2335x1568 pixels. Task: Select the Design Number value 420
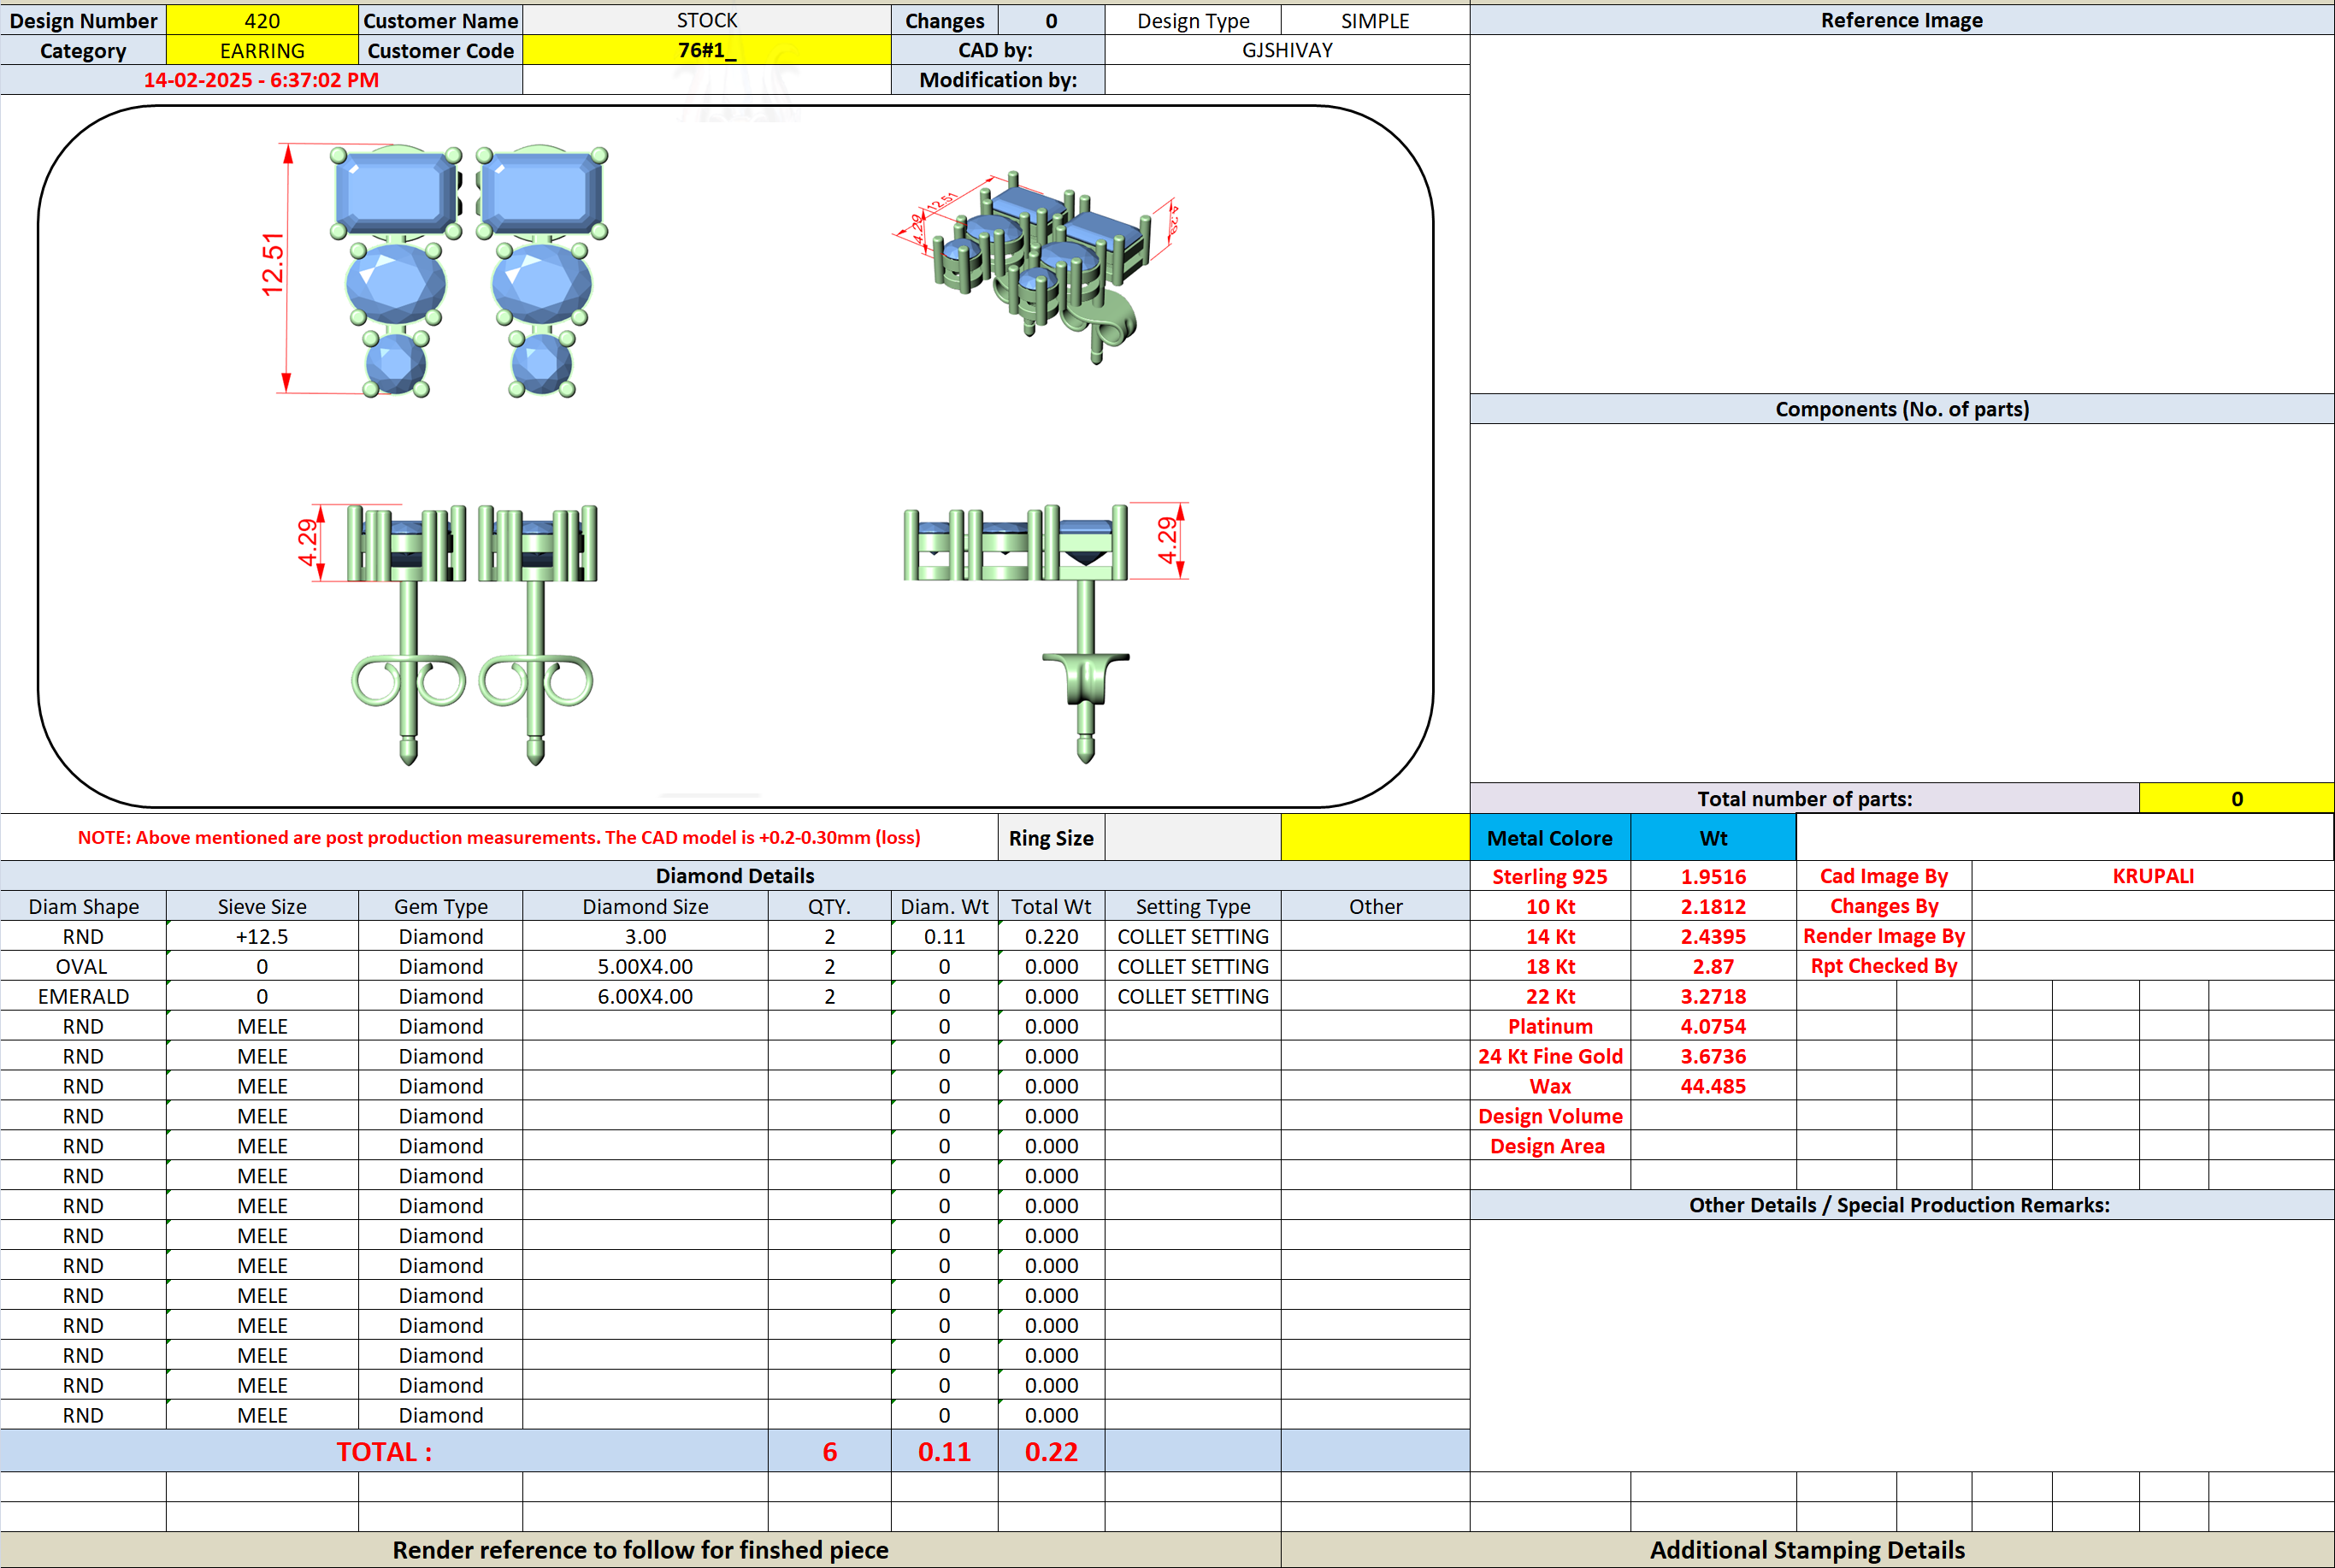point(262,20)
